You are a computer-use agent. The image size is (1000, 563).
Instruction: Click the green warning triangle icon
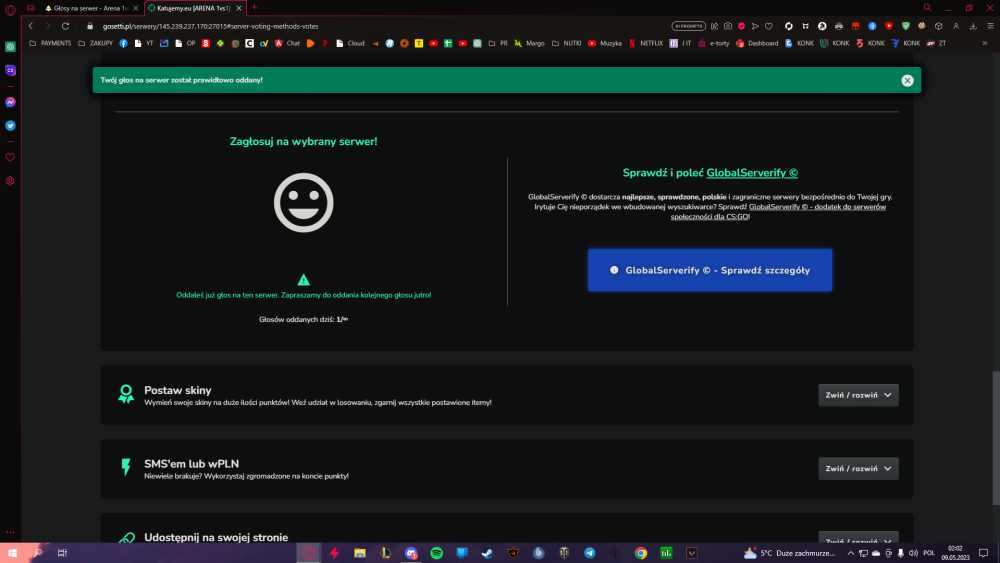pos(304,280)
